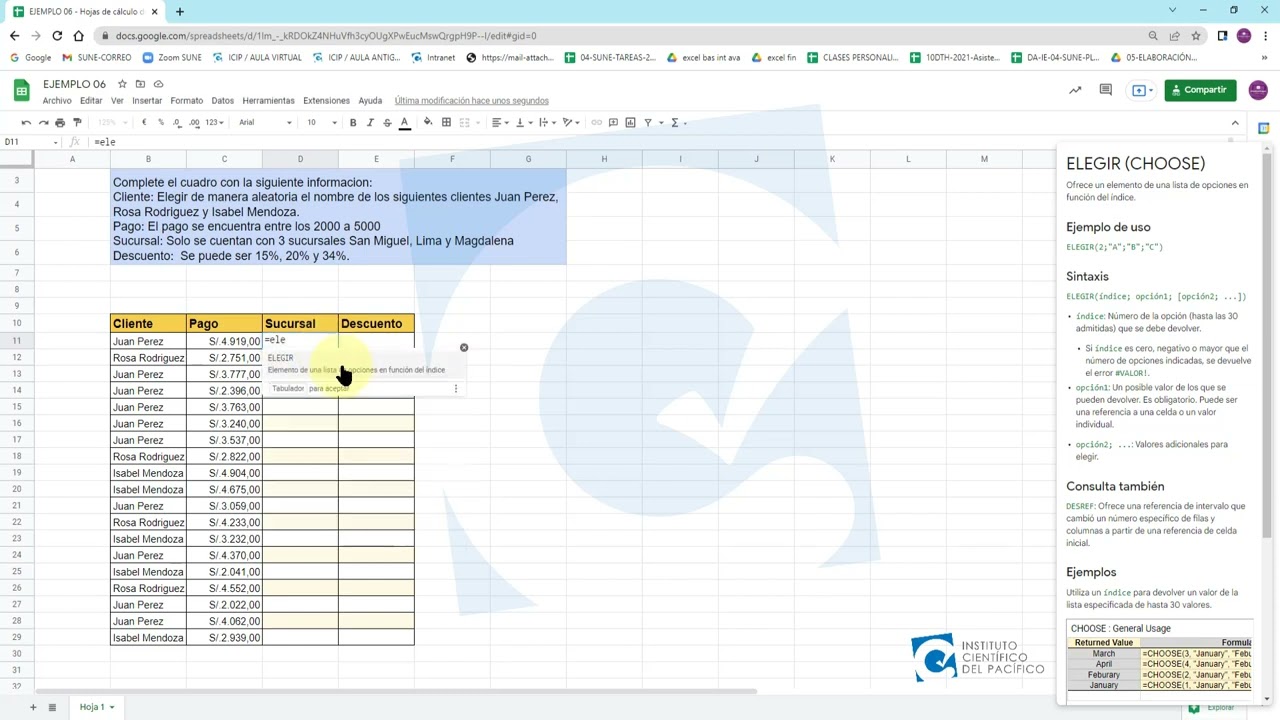Click the present to meeting button
The image size is (1280, 720).
[x=1141, y=90]
